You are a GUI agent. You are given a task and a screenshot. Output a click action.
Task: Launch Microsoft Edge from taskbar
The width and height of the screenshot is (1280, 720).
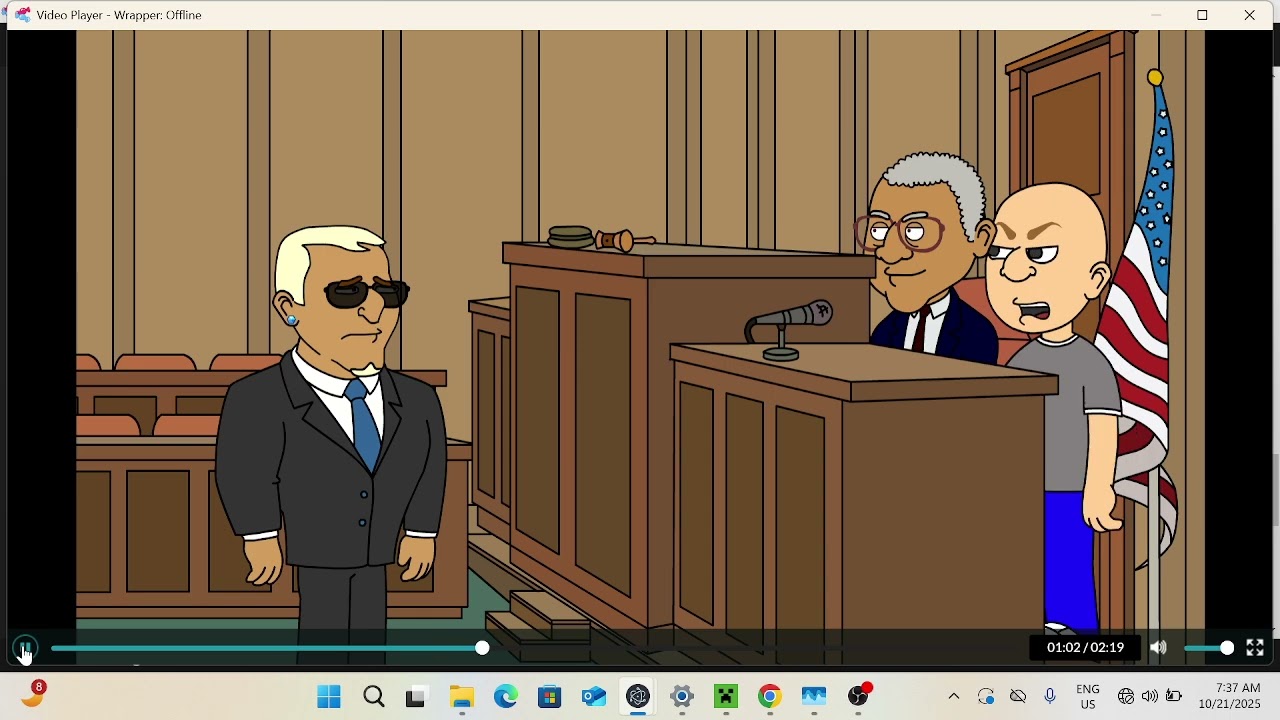pyautogui.click(x=505, y=696)
